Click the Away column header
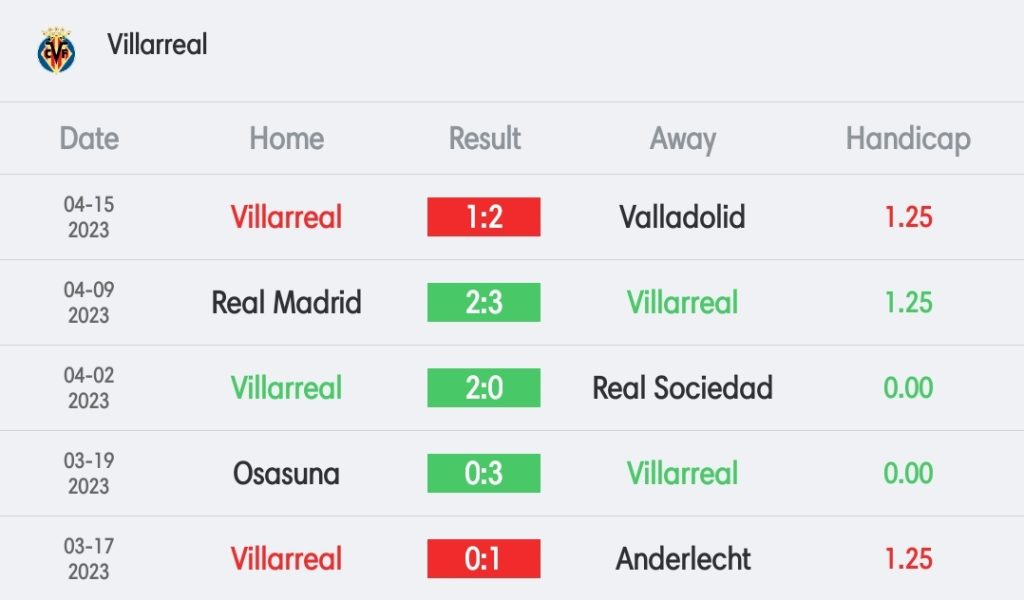 pyautogui.click(x=683, y=139)
